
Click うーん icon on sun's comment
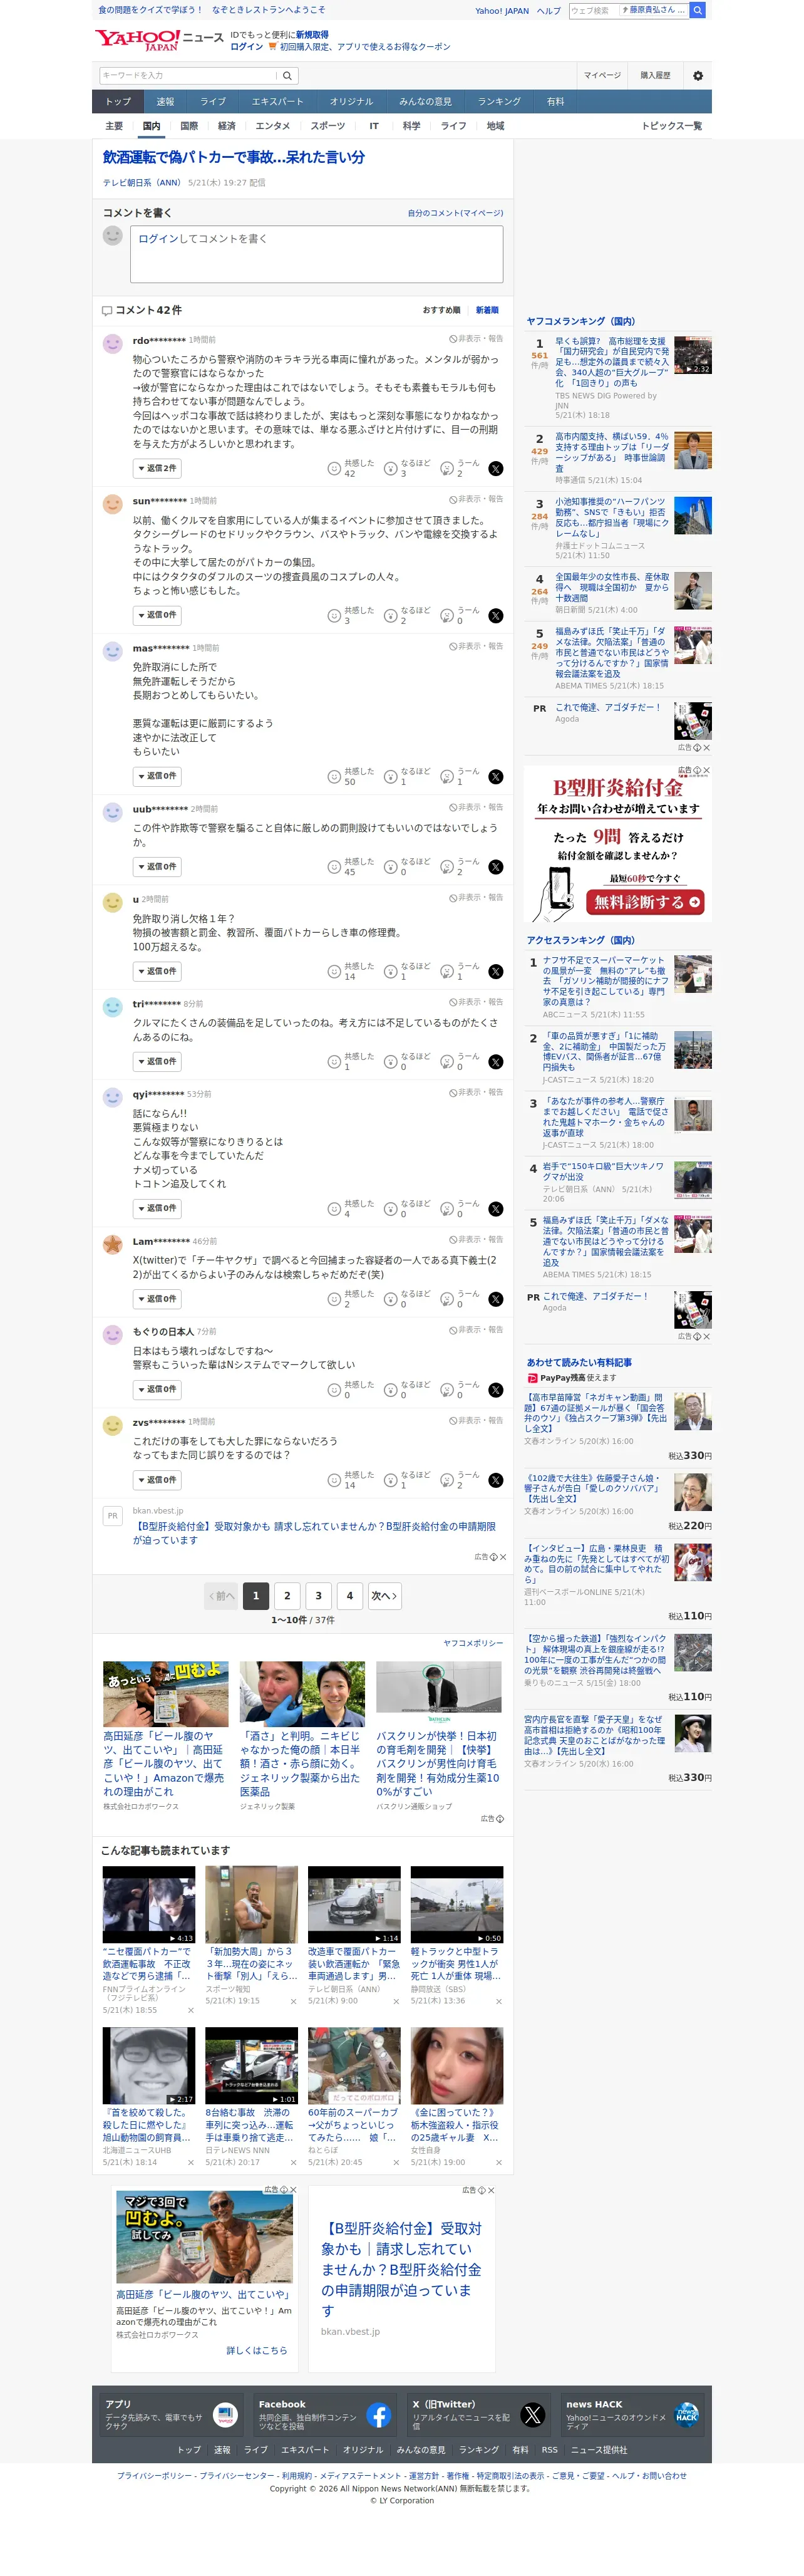click(447, 616)
